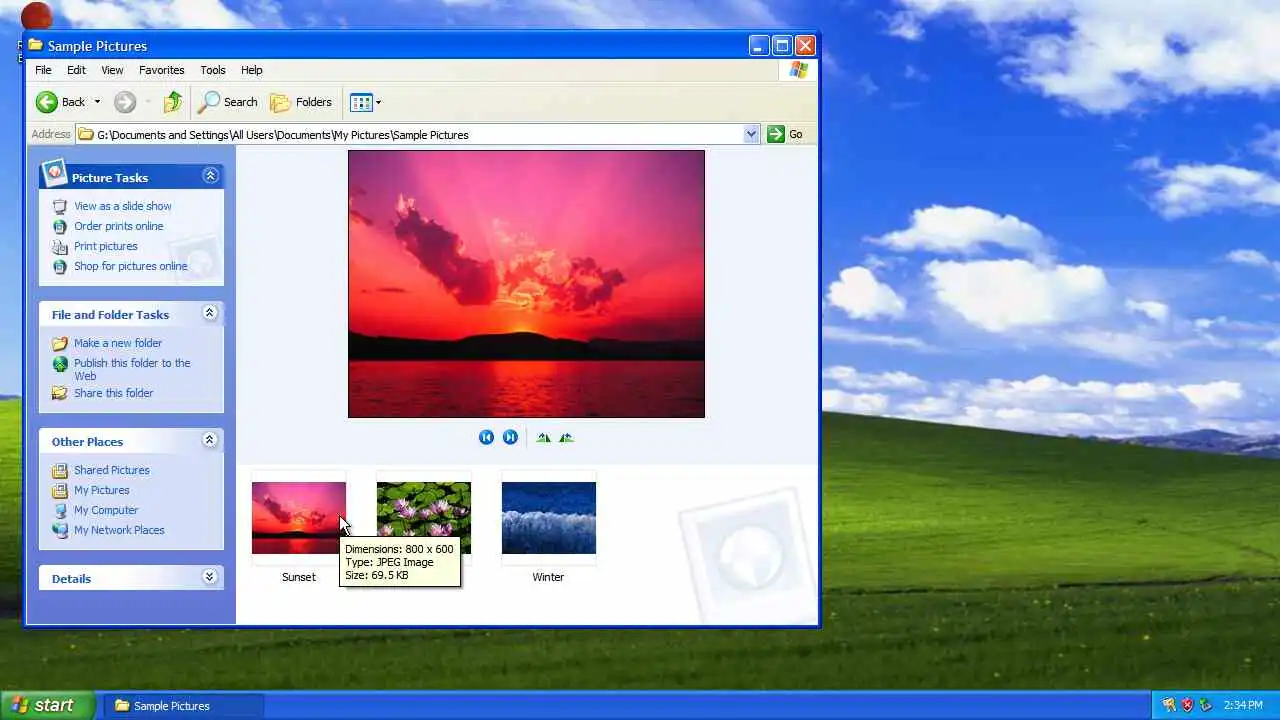Expand the Details panel
This screenshot has width=1280, height=720.
coord(210,577)
